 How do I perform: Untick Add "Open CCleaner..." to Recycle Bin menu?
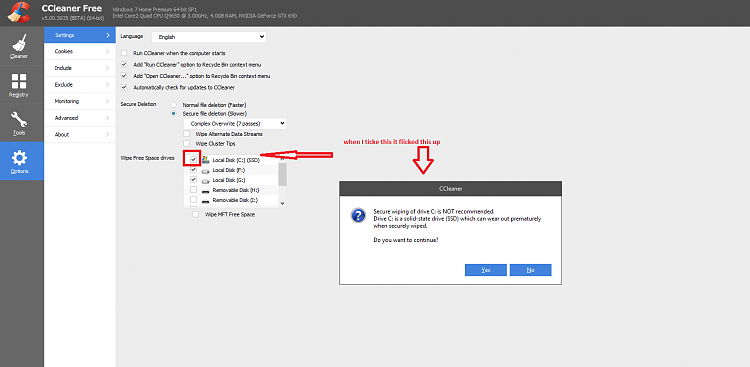pyautogui.click(x=124, y=76)
